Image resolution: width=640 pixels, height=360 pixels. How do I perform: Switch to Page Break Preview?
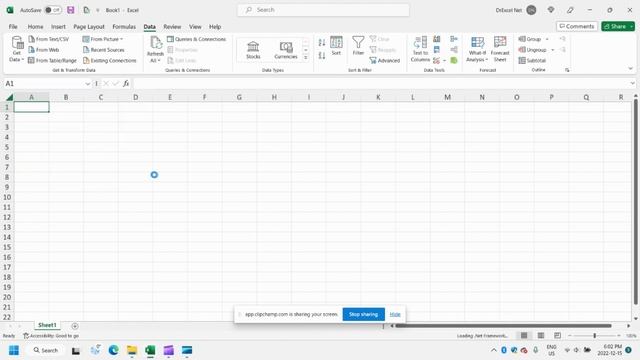(557, 336)
